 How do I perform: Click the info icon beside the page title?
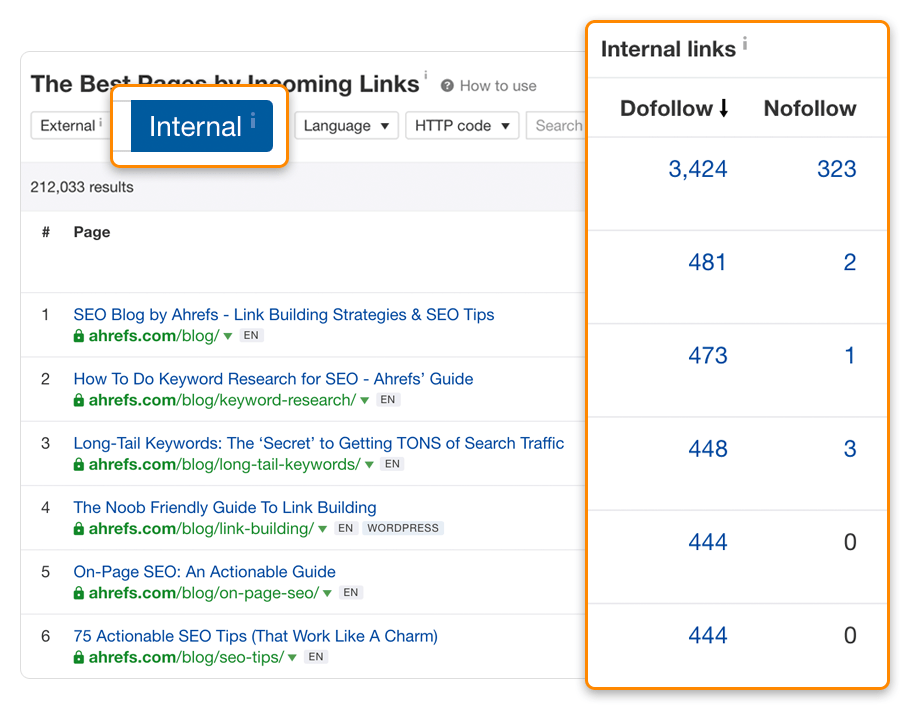pyautogui.click(x=424, y=73)
